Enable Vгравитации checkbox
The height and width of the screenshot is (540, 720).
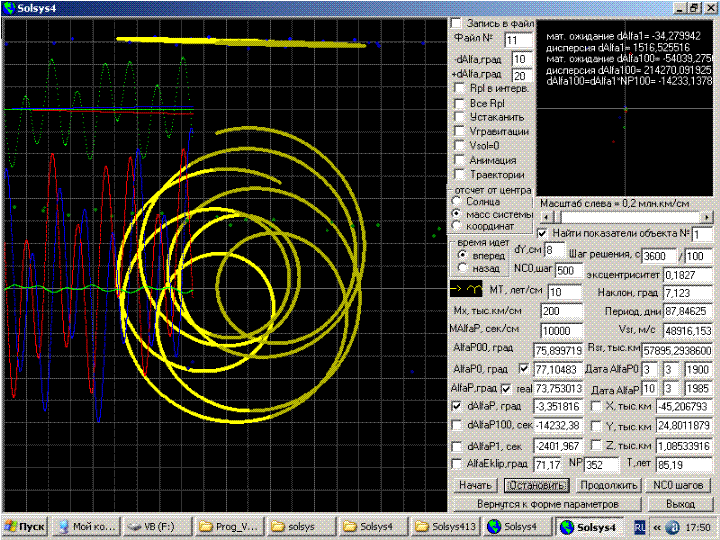click(459, 131)
